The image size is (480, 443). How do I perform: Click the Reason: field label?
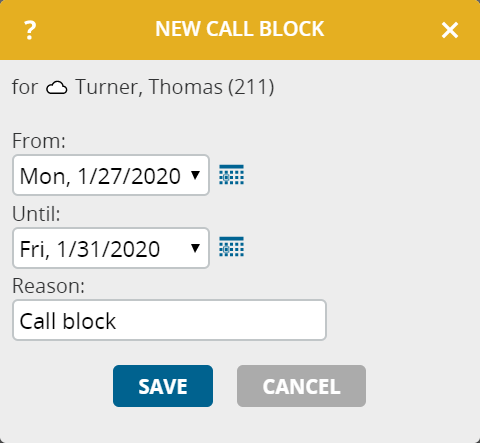[48, 286]
